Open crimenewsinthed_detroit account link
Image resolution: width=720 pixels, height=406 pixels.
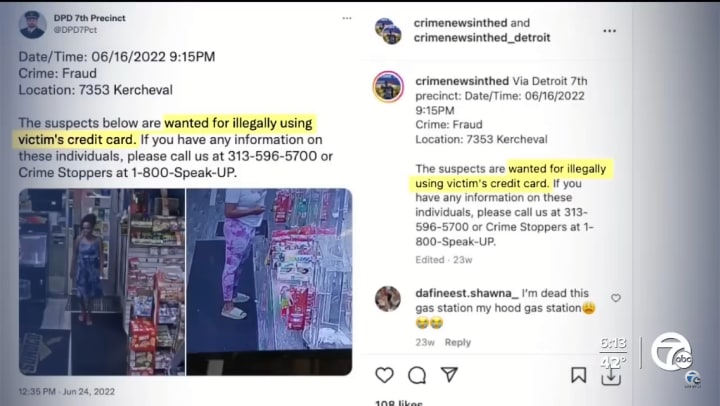click(x=482, y=38)
